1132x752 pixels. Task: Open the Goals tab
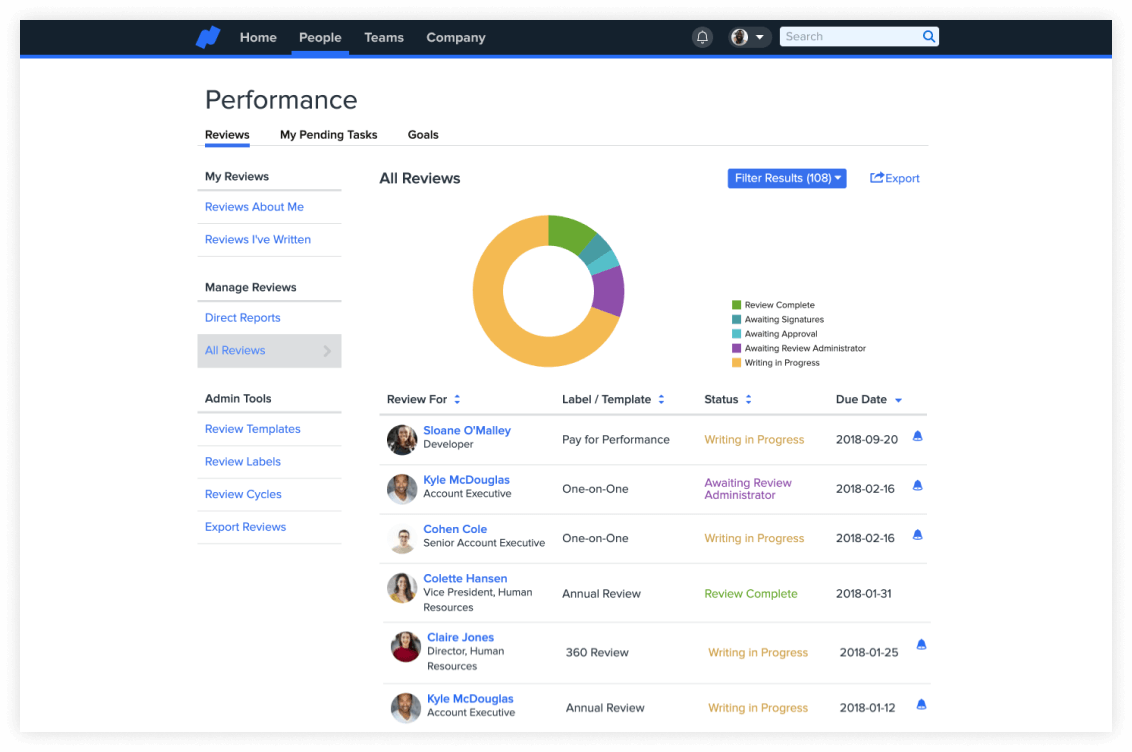coord(423,135)
